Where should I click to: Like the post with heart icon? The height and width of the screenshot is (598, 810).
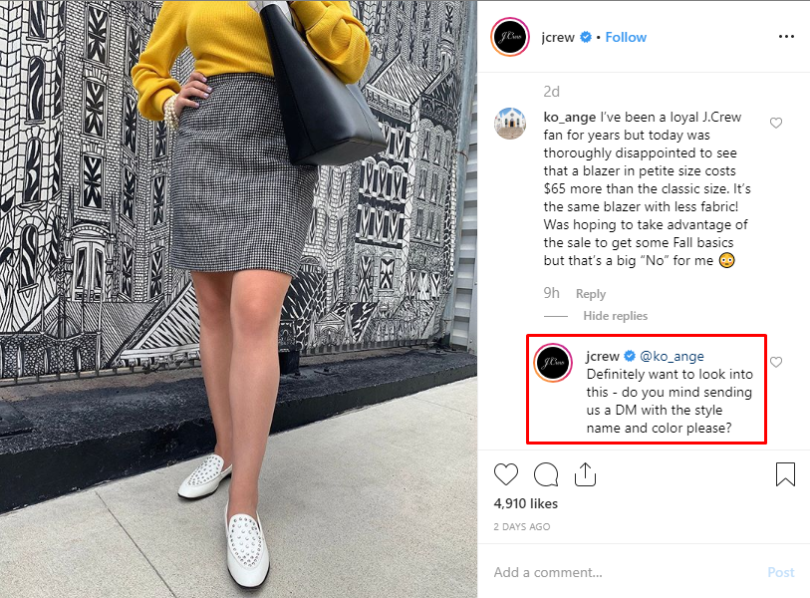click(506, 474)
